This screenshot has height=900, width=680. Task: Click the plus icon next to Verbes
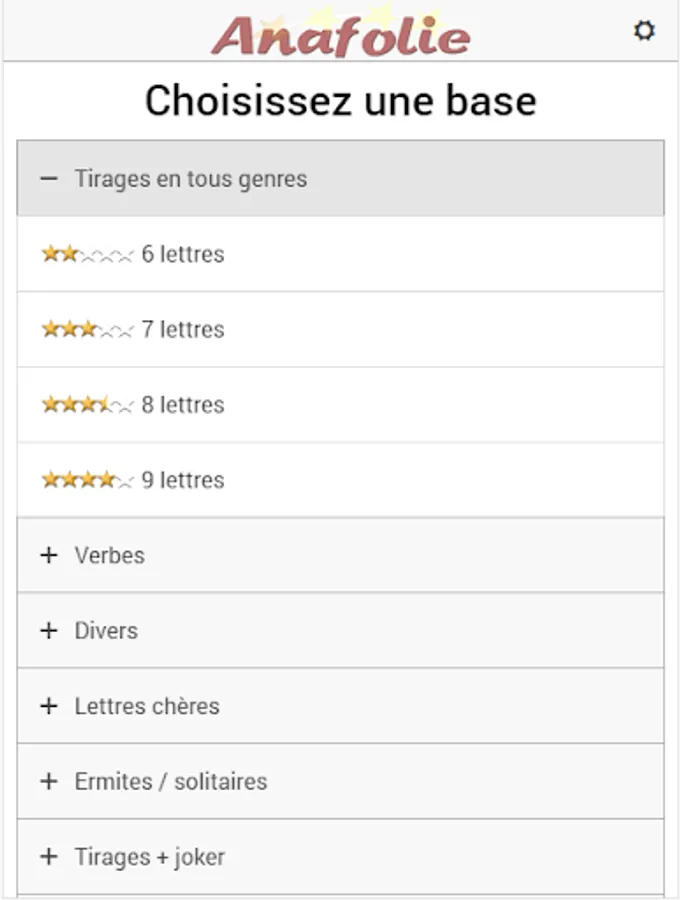click(x=48, y=555)
